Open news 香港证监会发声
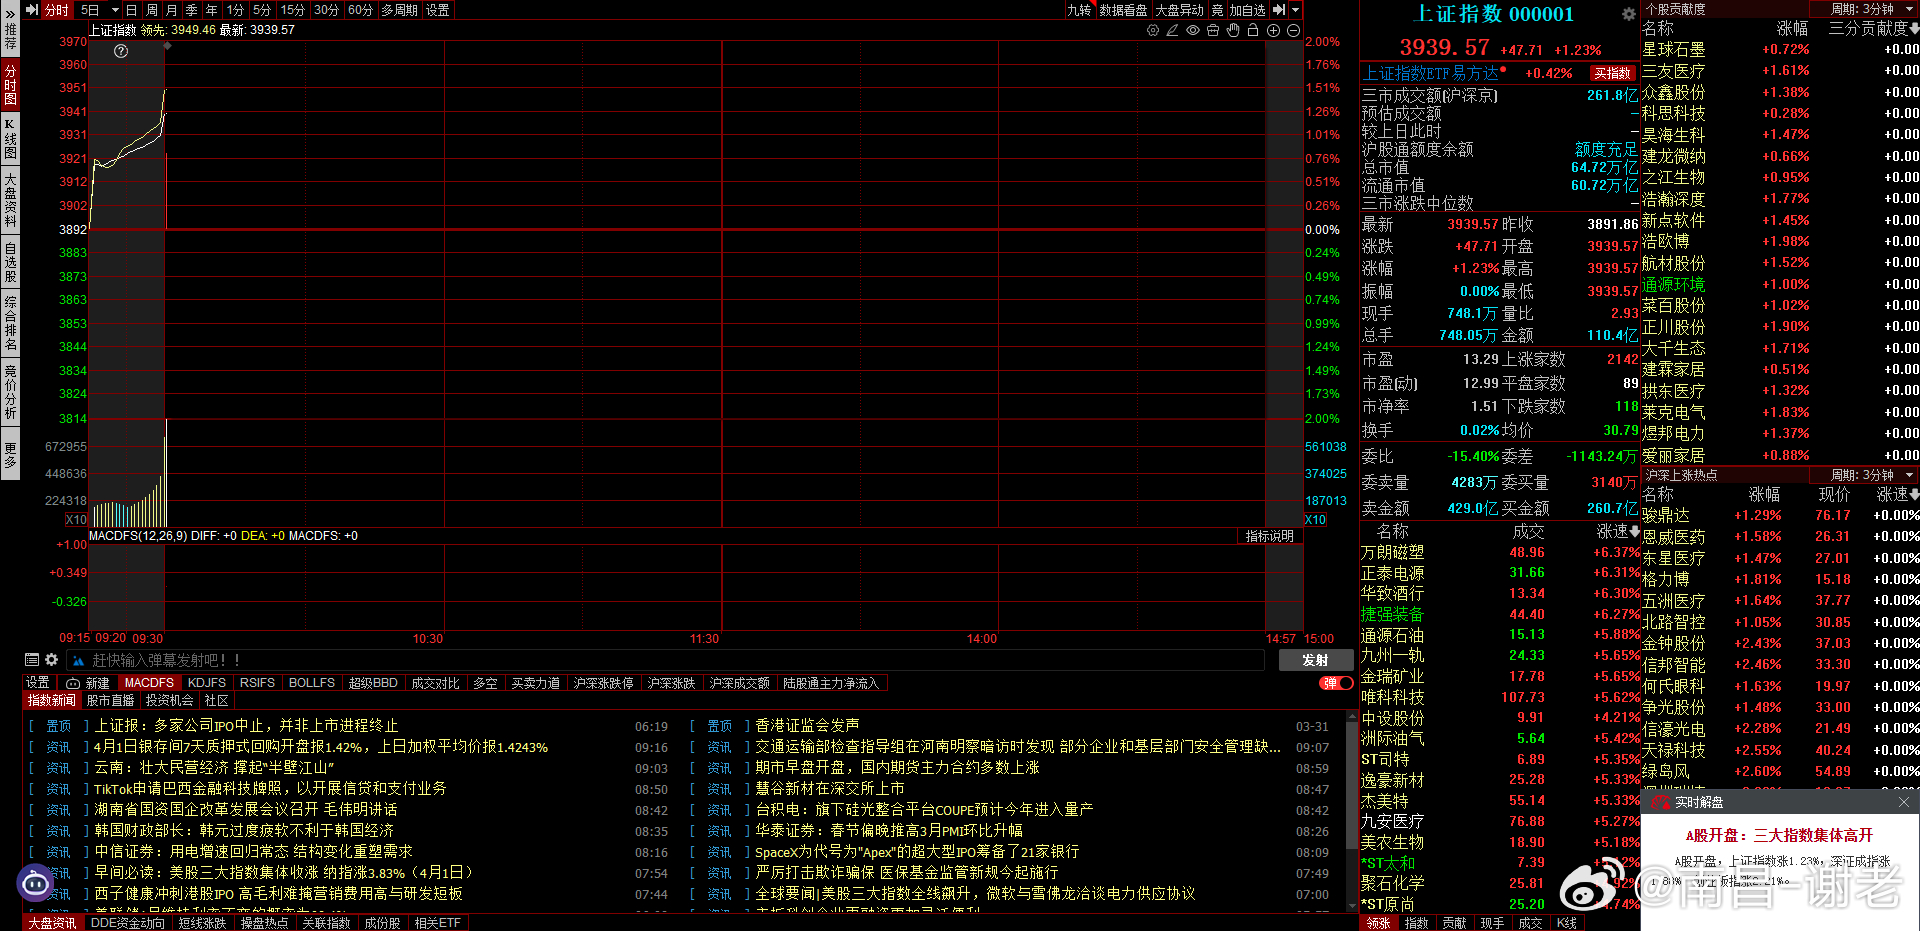 [807, 726]
